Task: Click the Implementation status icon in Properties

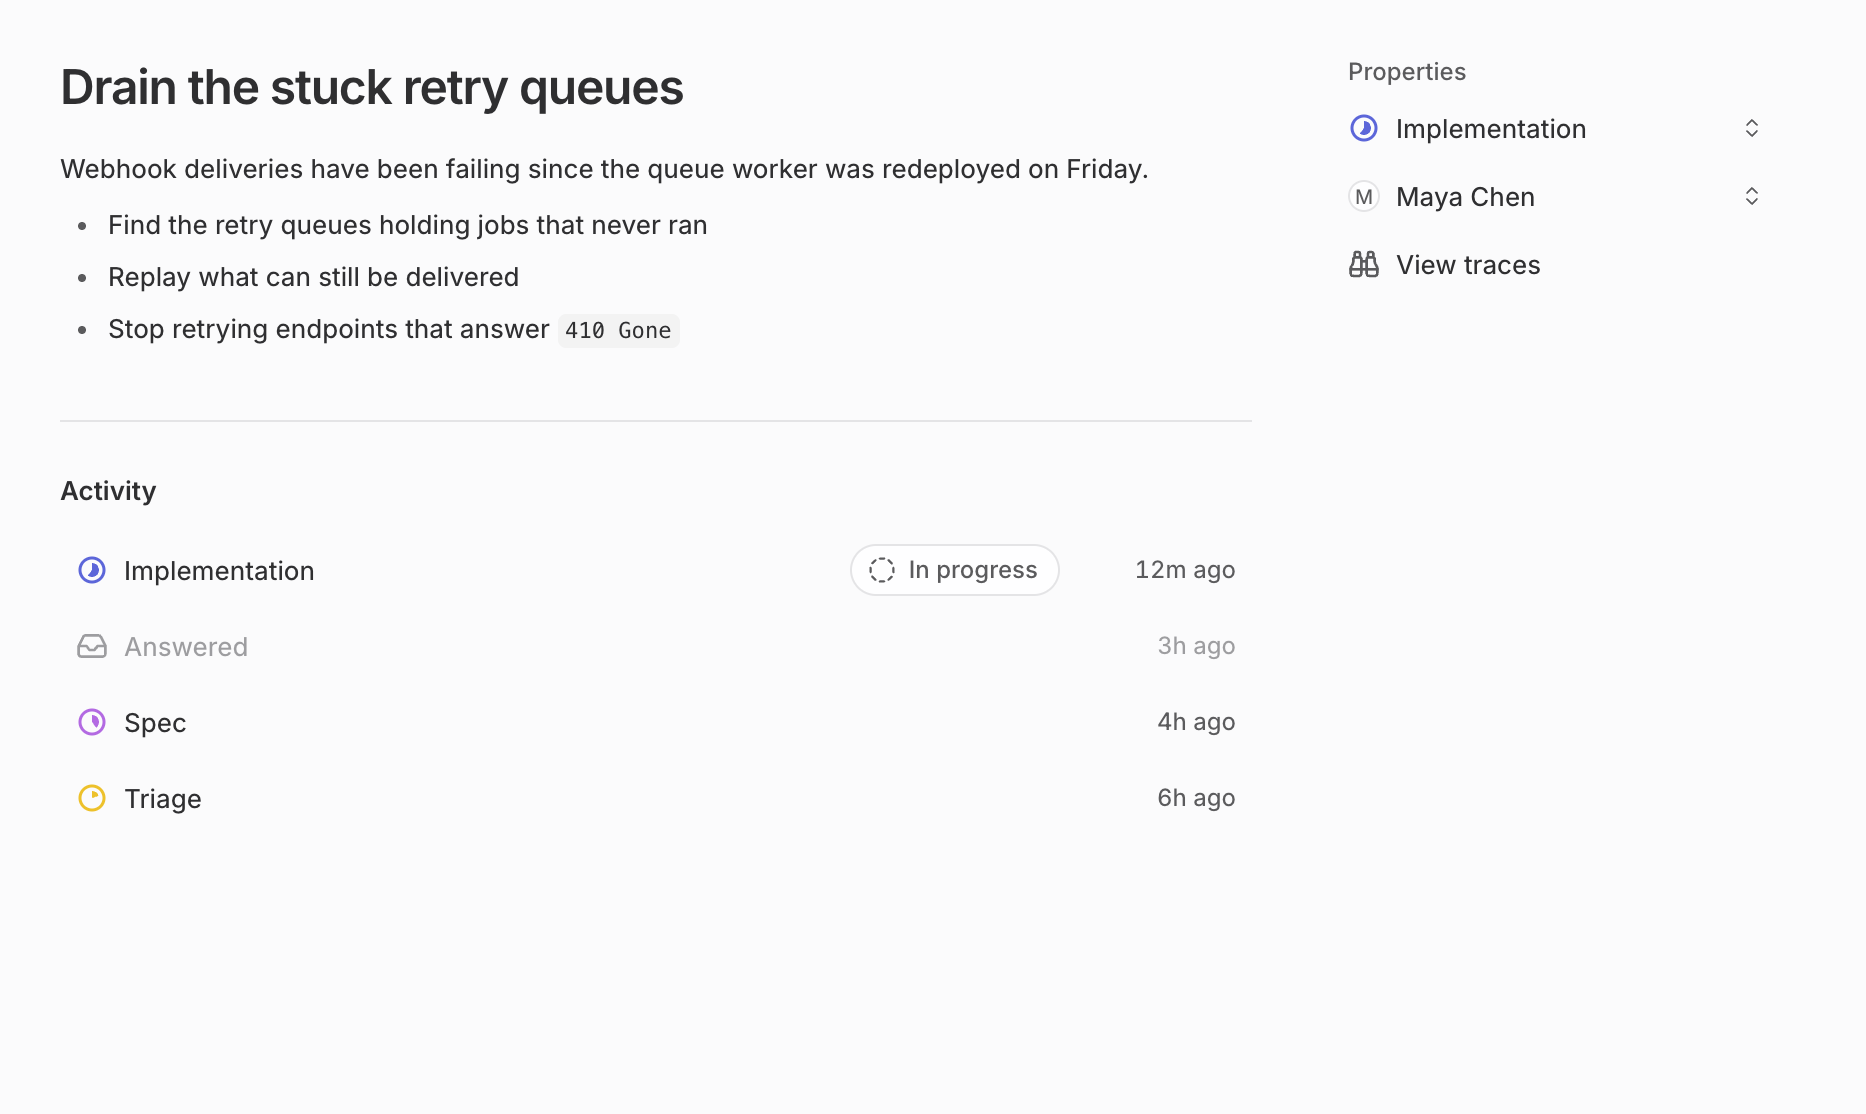Action: click(x=1364, y=128)
